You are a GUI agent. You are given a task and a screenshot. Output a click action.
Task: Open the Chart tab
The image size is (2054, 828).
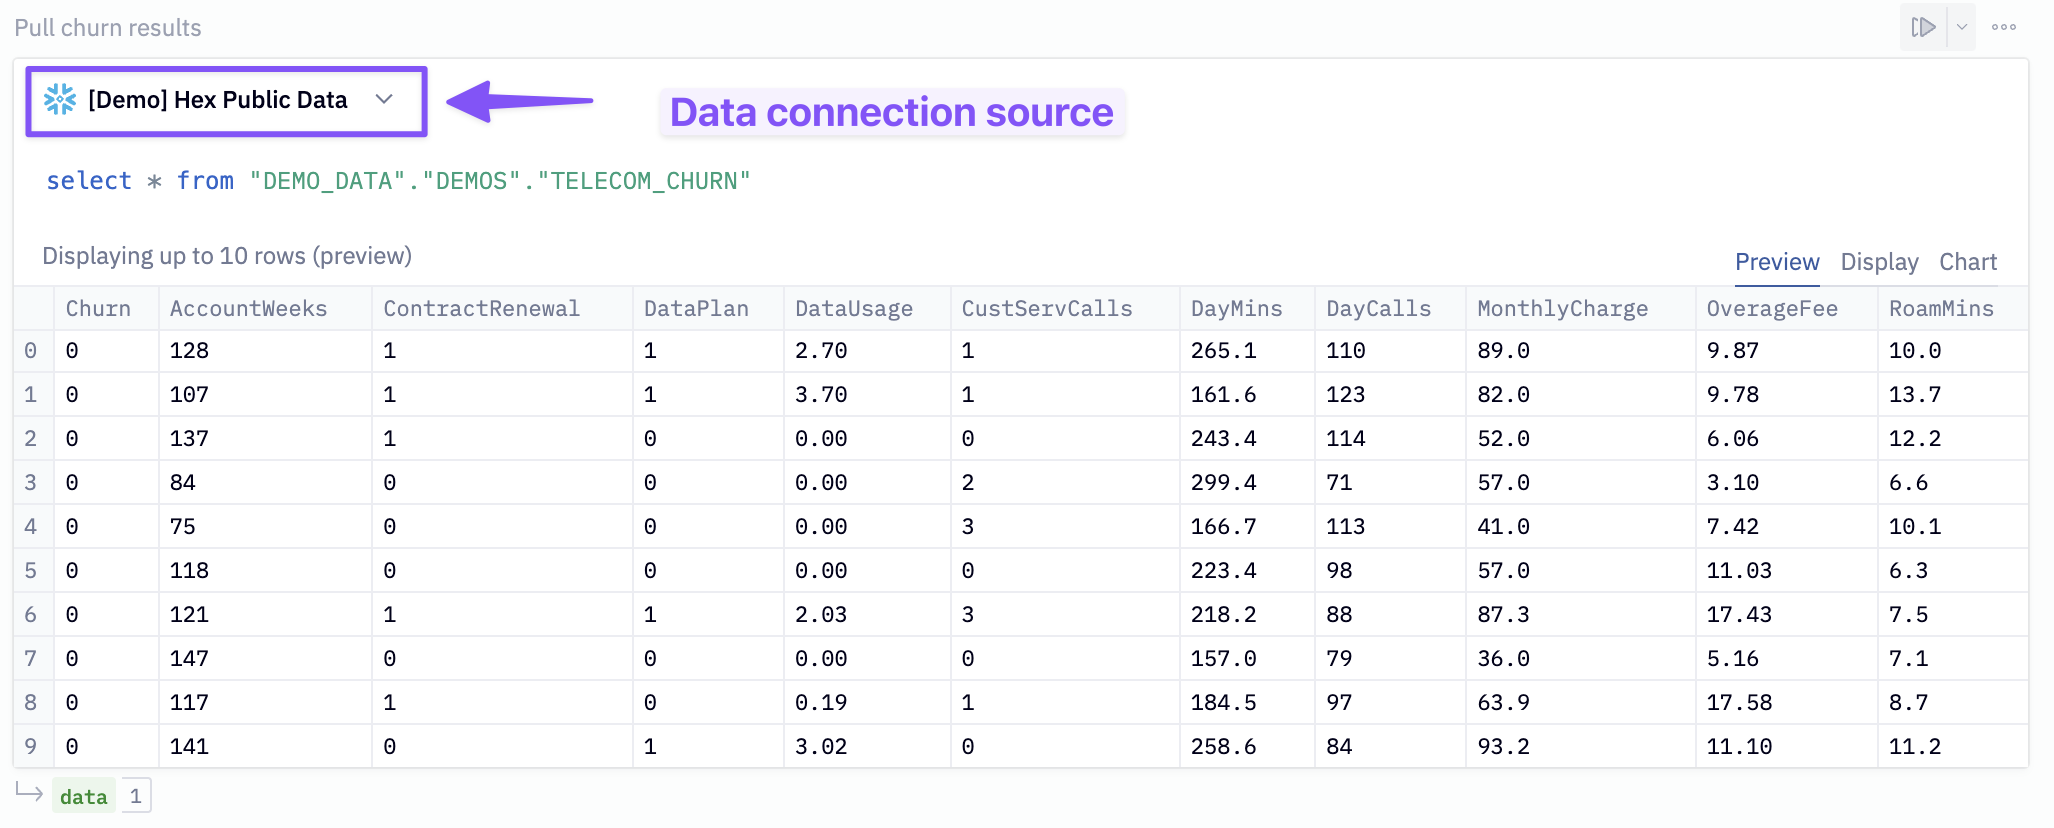1967,262
